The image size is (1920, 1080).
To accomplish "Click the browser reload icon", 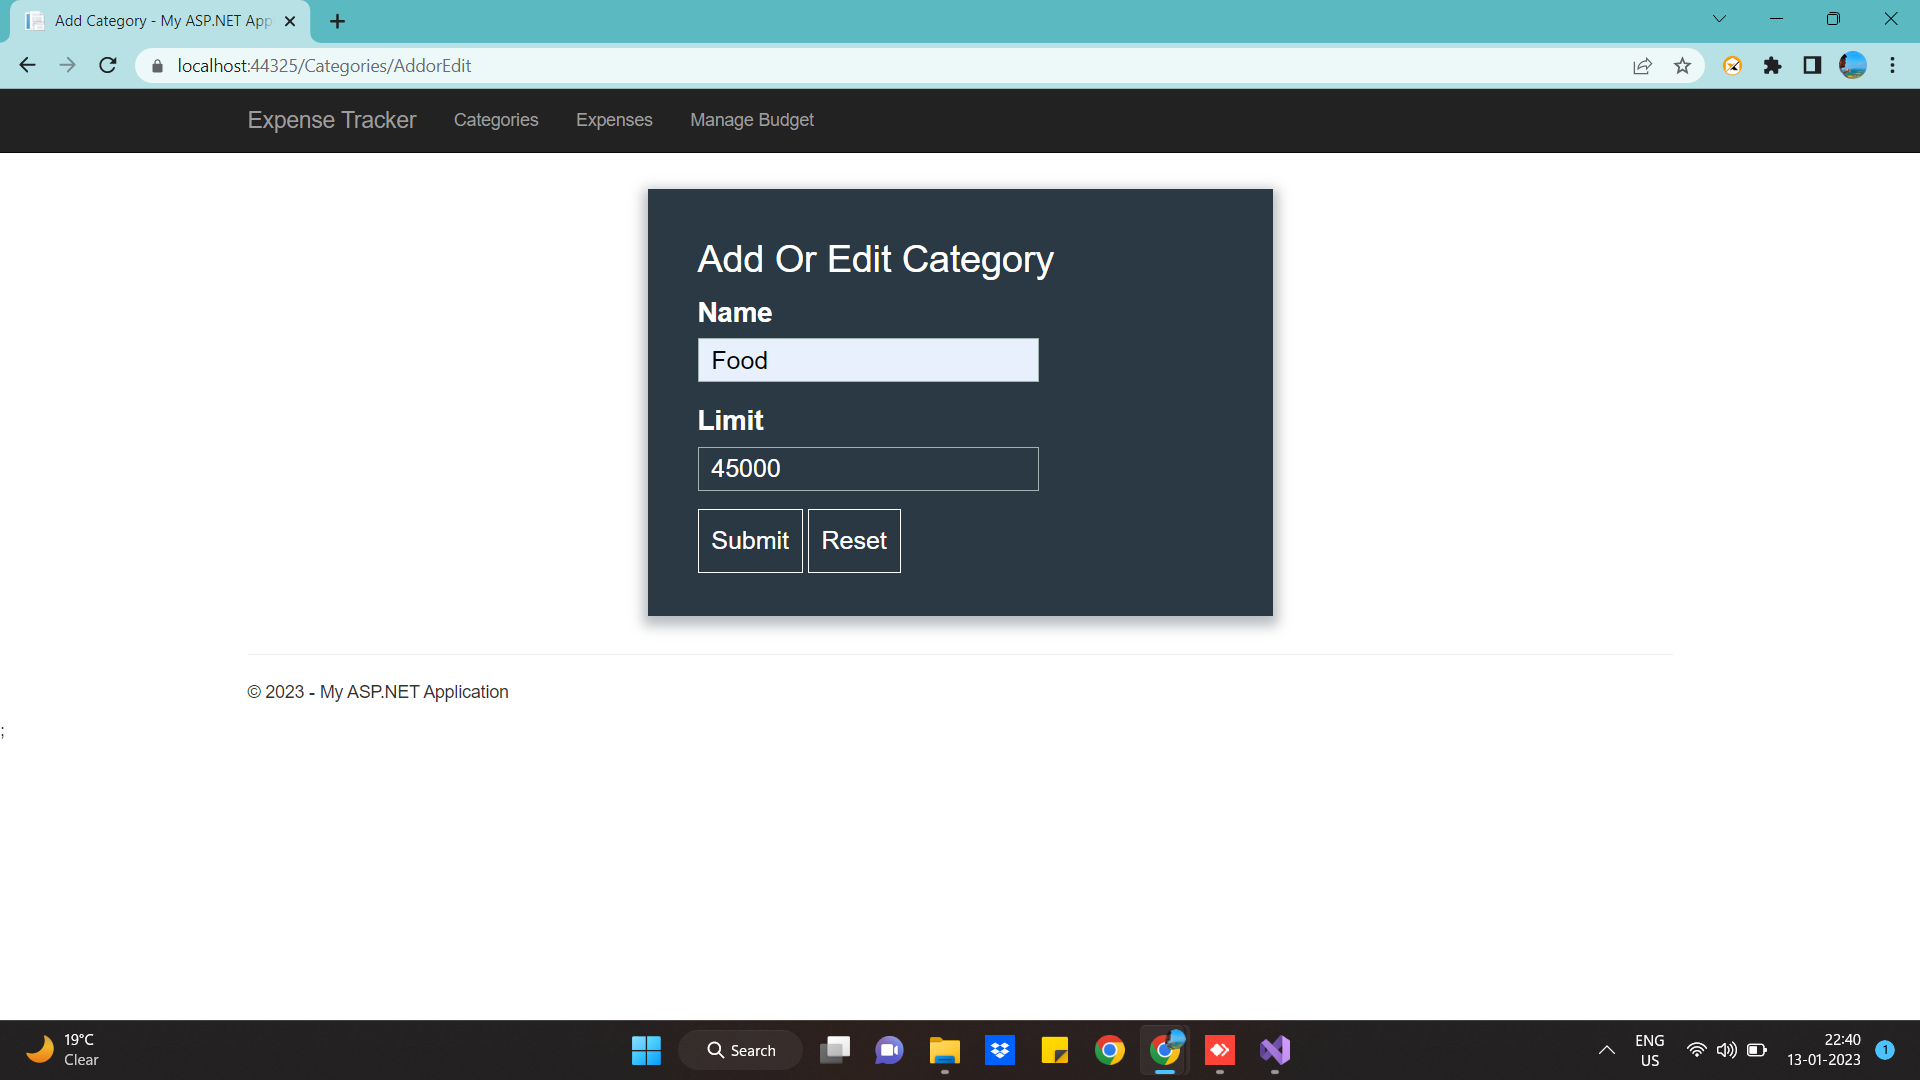I will (107, 65).
